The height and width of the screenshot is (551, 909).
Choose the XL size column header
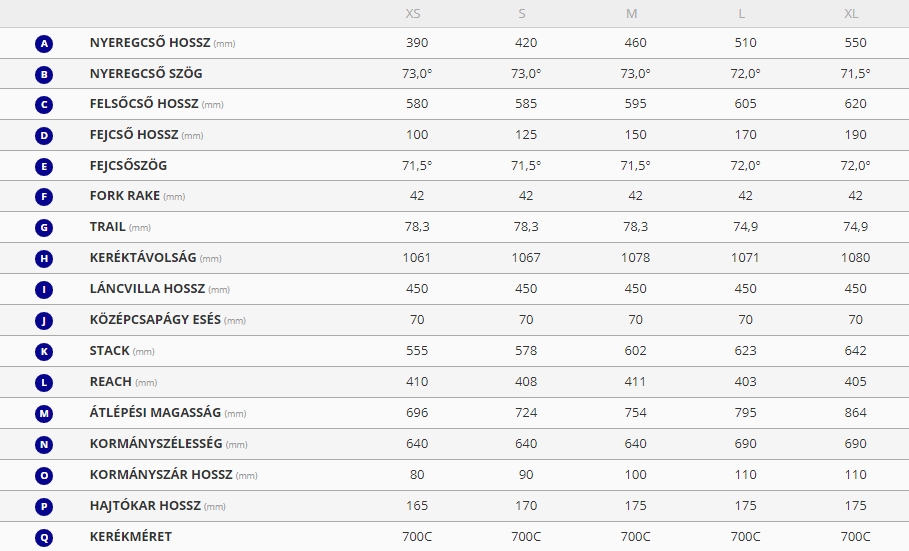tap(852, 14)
